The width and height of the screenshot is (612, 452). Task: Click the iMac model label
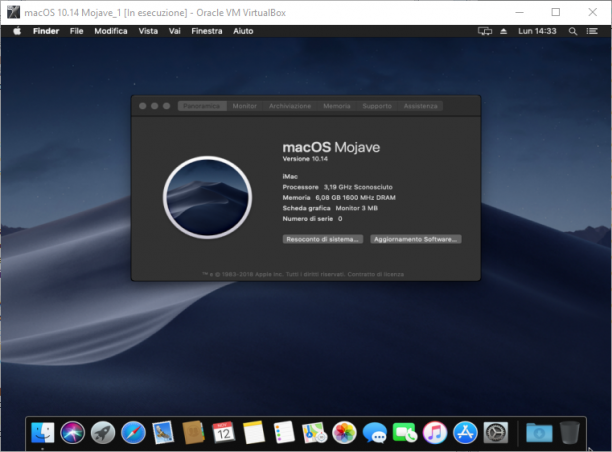click(x=290, y=176)
